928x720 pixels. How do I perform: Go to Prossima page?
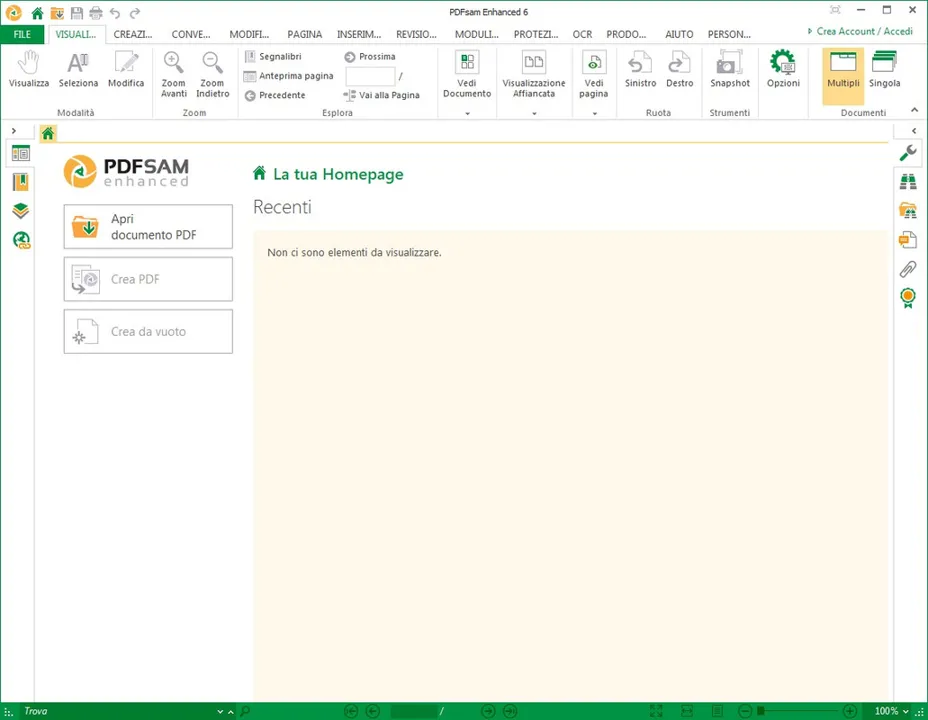pos(370,56)
